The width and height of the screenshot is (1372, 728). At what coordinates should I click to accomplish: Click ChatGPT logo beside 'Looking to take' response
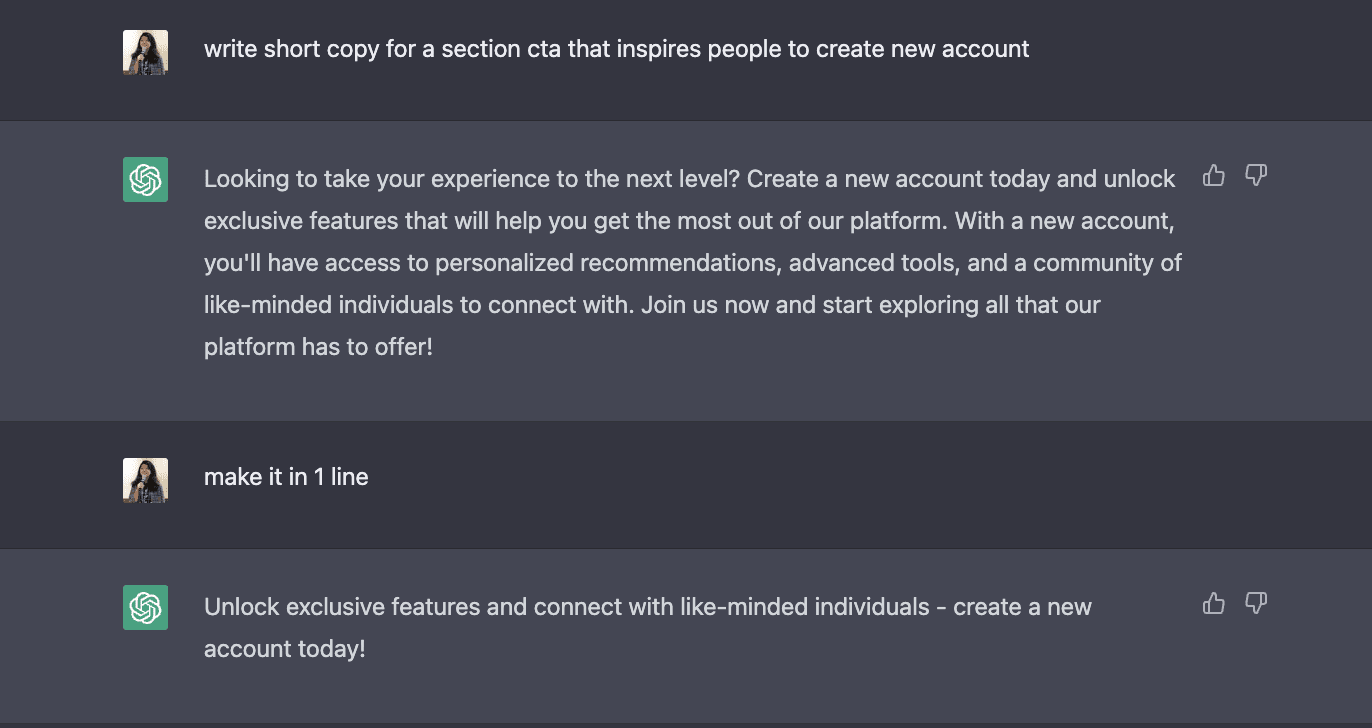(145, 180)
